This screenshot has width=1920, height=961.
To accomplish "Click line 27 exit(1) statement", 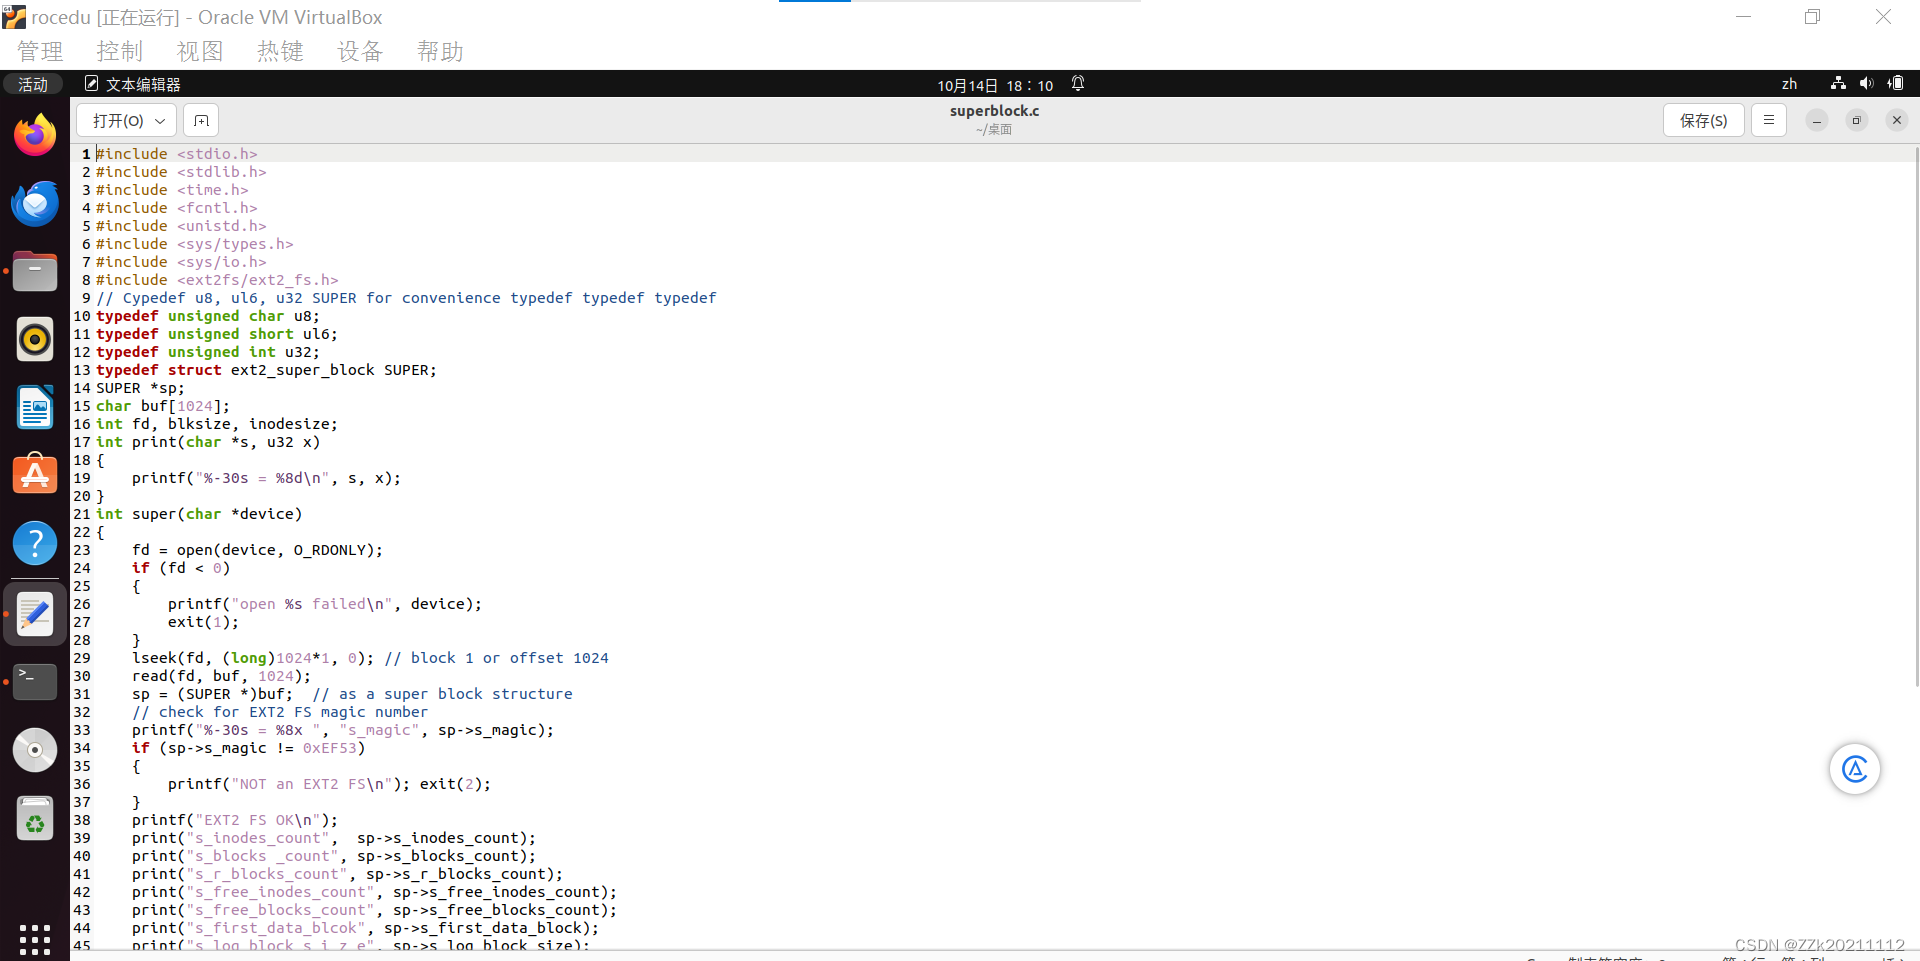I will 203,622.
